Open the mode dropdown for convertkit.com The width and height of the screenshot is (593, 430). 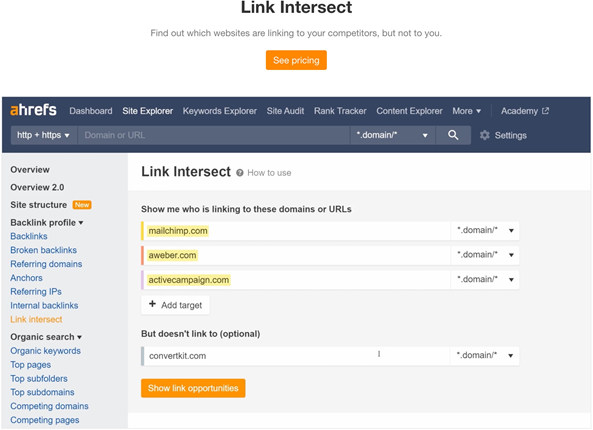coord(485,355)
